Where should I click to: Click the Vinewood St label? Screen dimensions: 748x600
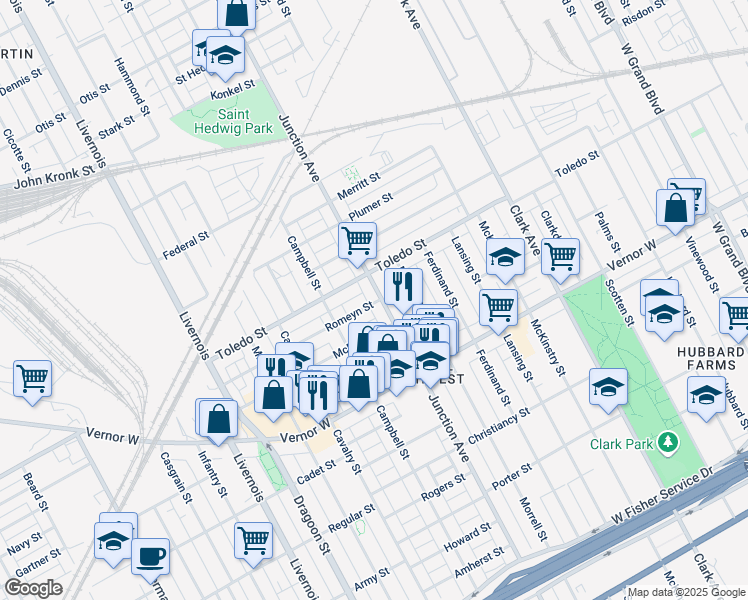click(702, 264)
